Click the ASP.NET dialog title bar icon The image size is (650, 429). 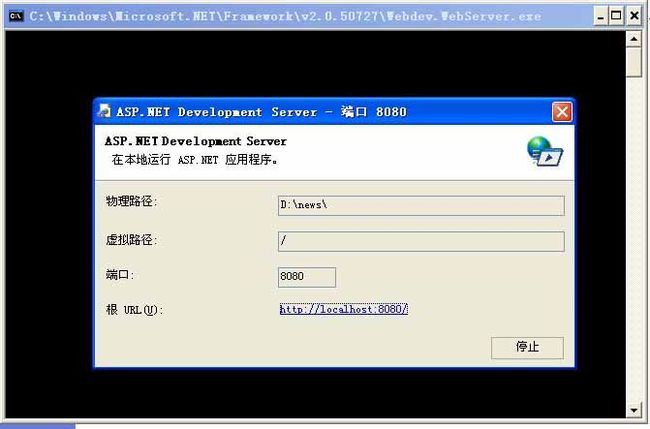coord(104,111)
